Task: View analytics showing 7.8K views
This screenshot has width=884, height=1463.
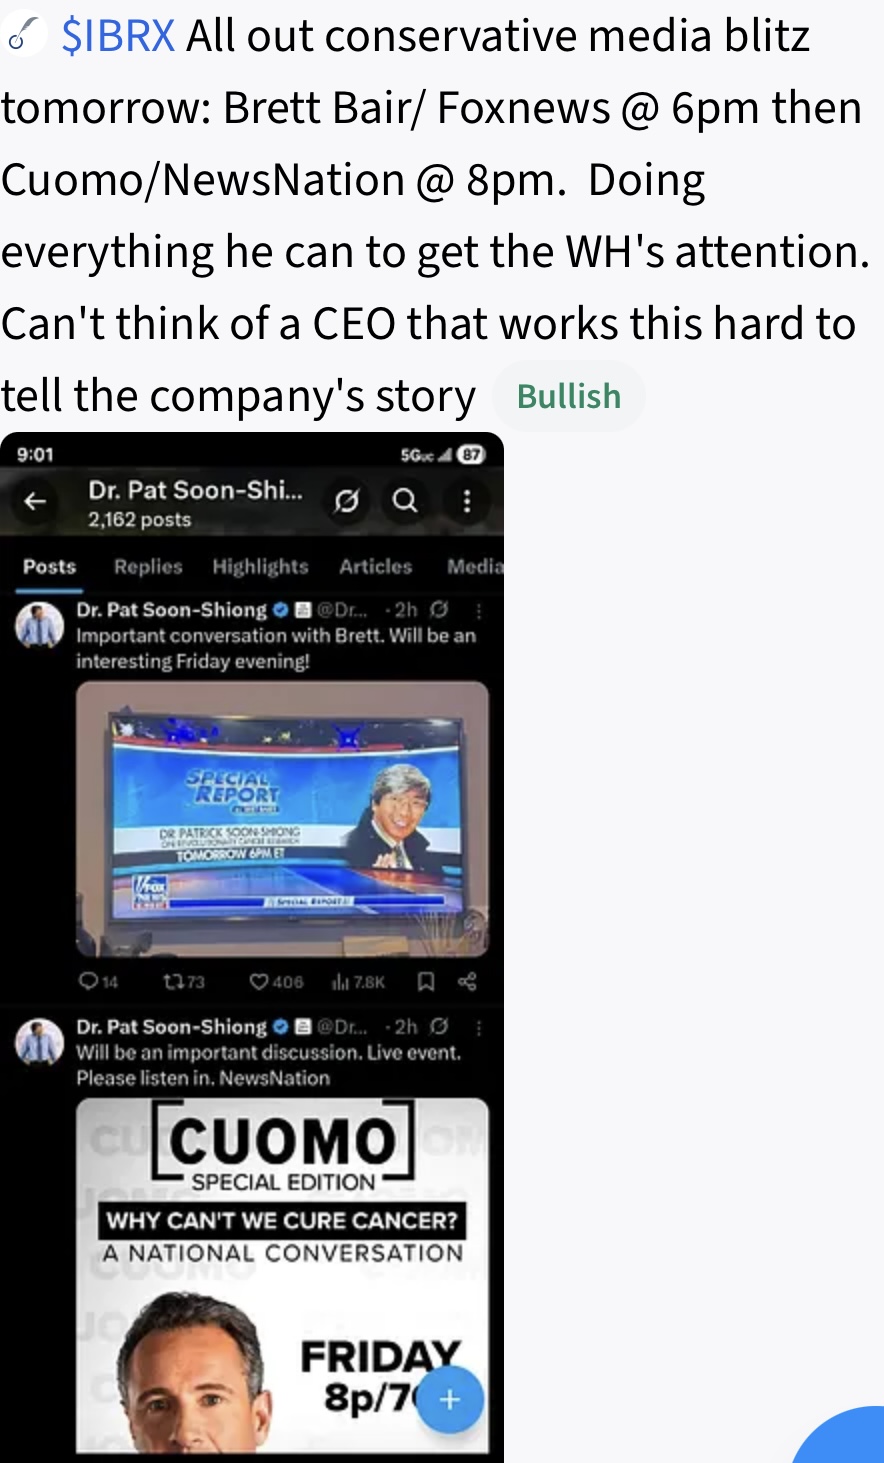Action: [358, 982]
